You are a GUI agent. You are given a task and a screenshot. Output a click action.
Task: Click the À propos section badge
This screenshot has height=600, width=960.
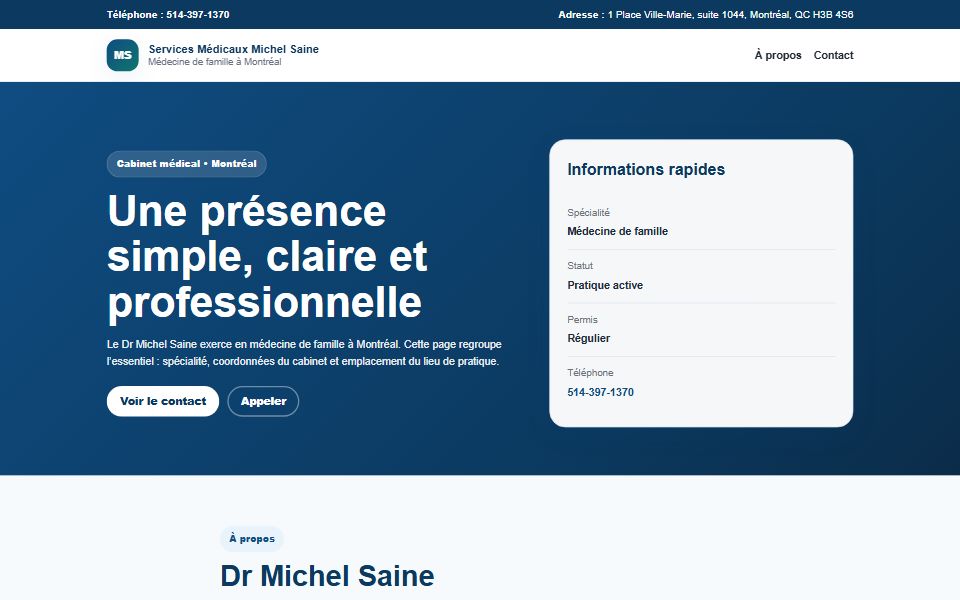(x=252, y=539)
